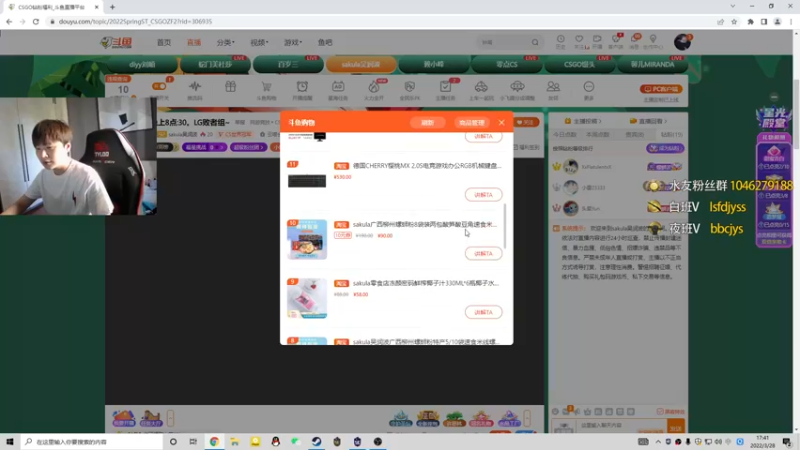Click the 刷新 button in shopping dialog
800x450 pixels.
[428, 122]
